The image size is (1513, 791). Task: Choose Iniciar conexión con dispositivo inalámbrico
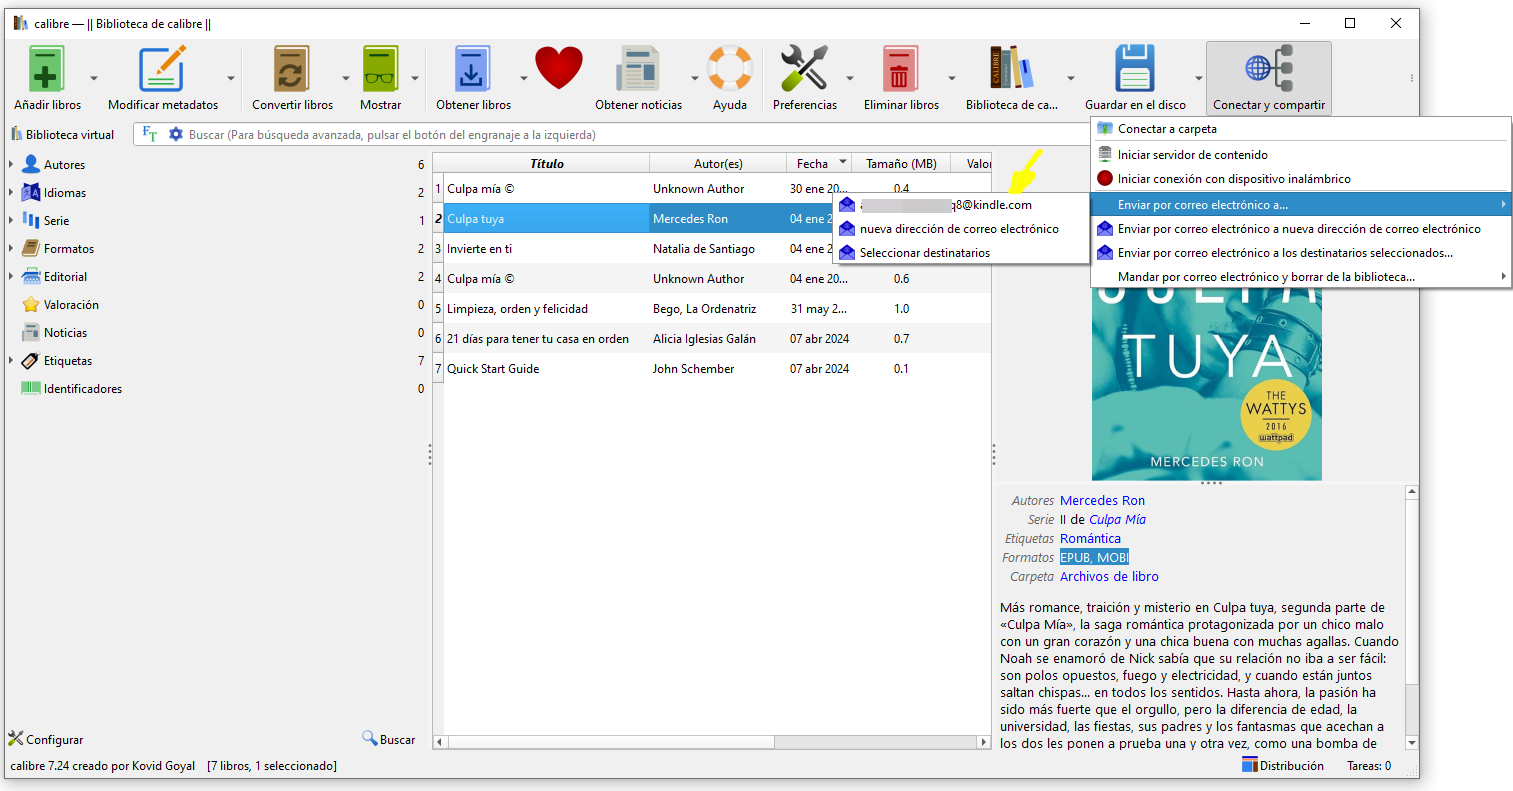point(1301,179)
